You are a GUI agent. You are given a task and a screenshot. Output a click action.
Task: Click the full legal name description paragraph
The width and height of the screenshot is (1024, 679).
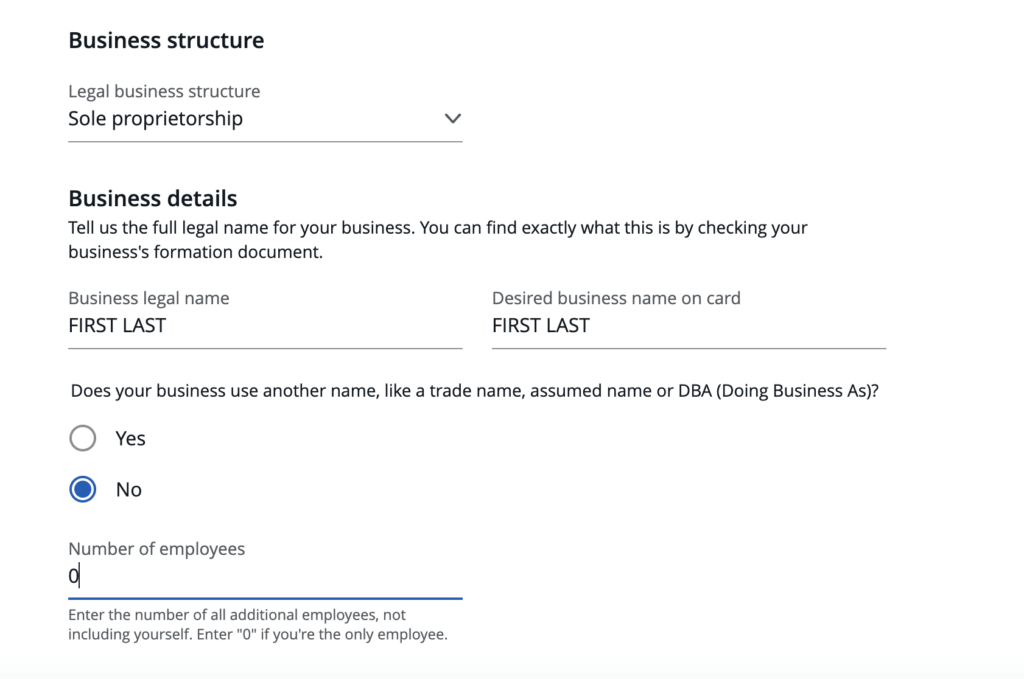pos(437,239)
